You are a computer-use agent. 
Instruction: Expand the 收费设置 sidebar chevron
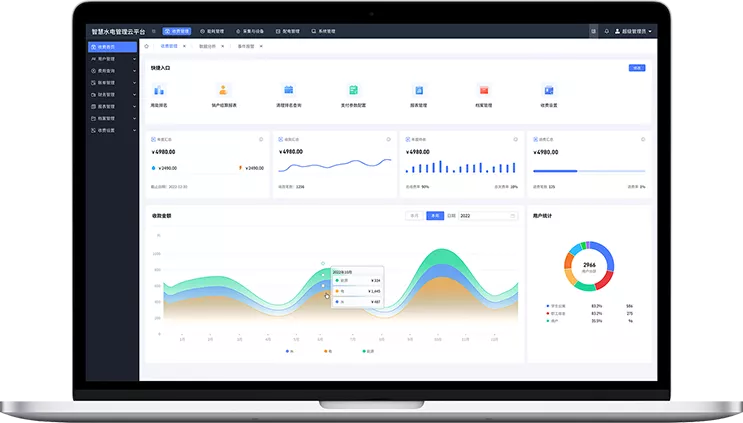[x=134, y=130]
